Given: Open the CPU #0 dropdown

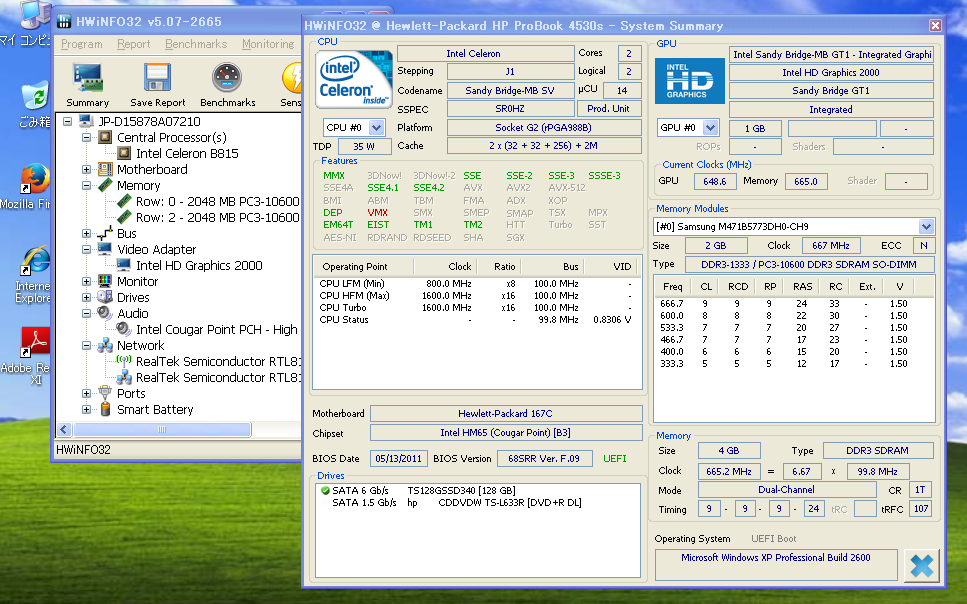Looking at the screenshot, I should point(376,128).
